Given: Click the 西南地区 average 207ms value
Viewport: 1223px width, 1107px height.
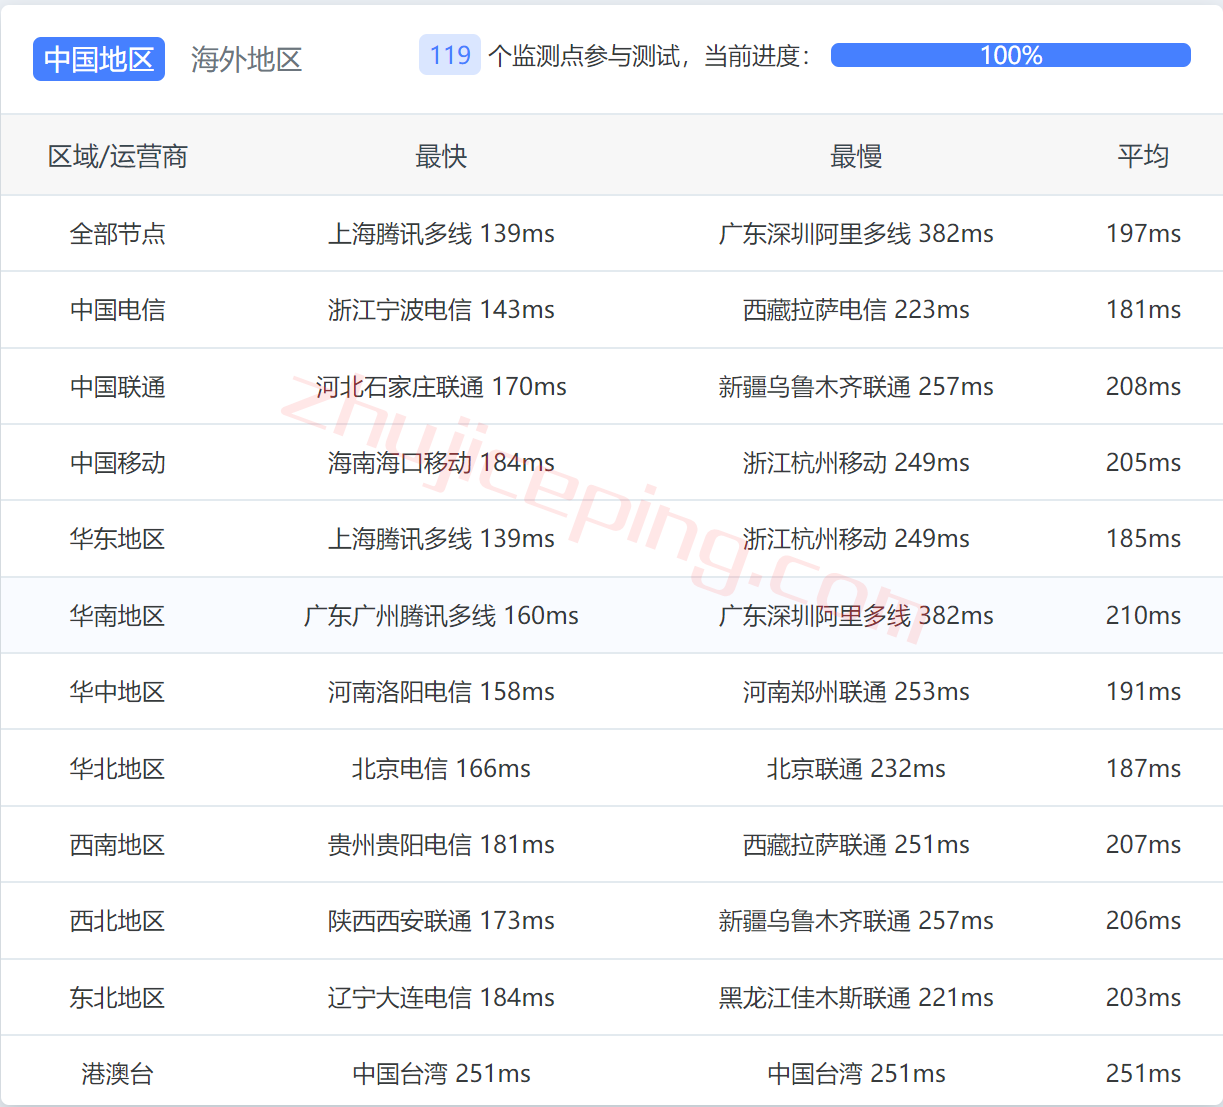Looking at the screenshot, I should pyautogui.click(x=1143, y=845).
